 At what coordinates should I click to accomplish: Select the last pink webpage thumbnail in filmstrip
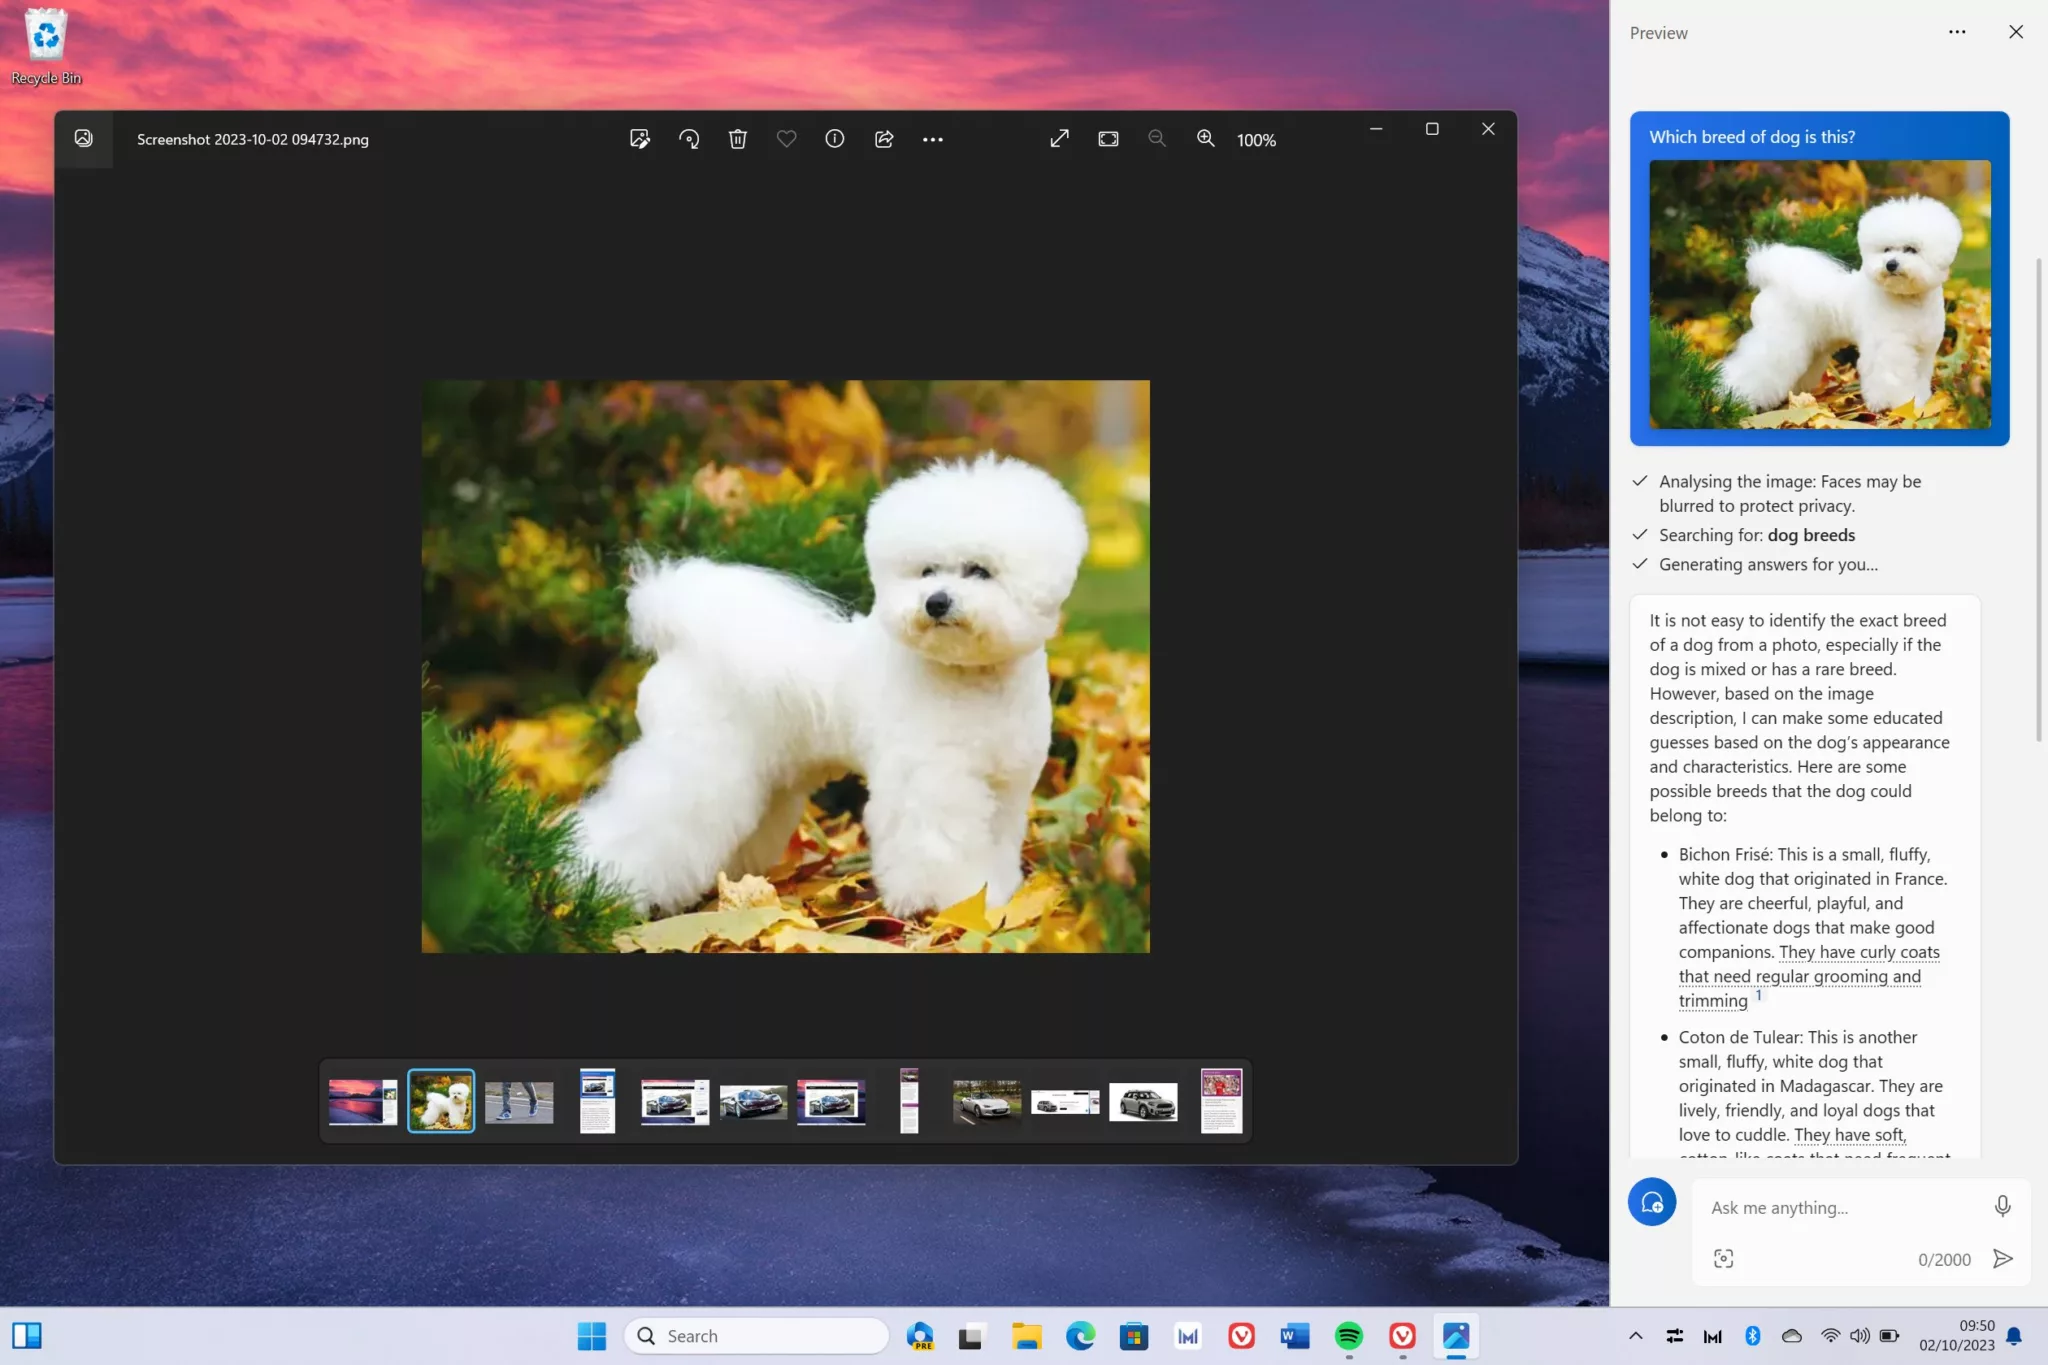1221,1101
